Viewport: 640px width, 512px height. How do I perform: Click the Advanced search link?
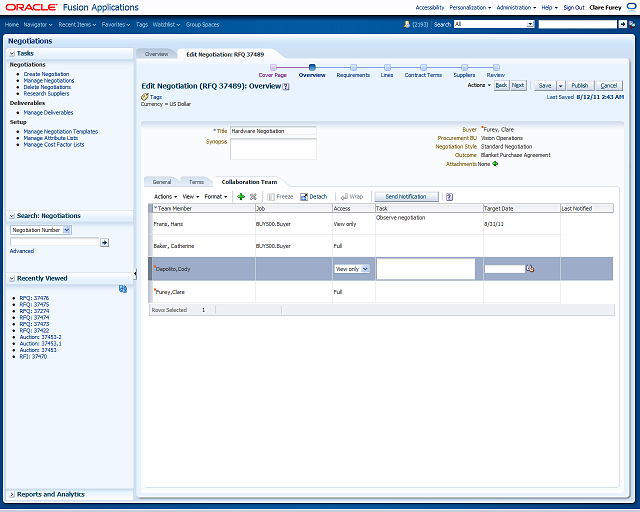22,251
